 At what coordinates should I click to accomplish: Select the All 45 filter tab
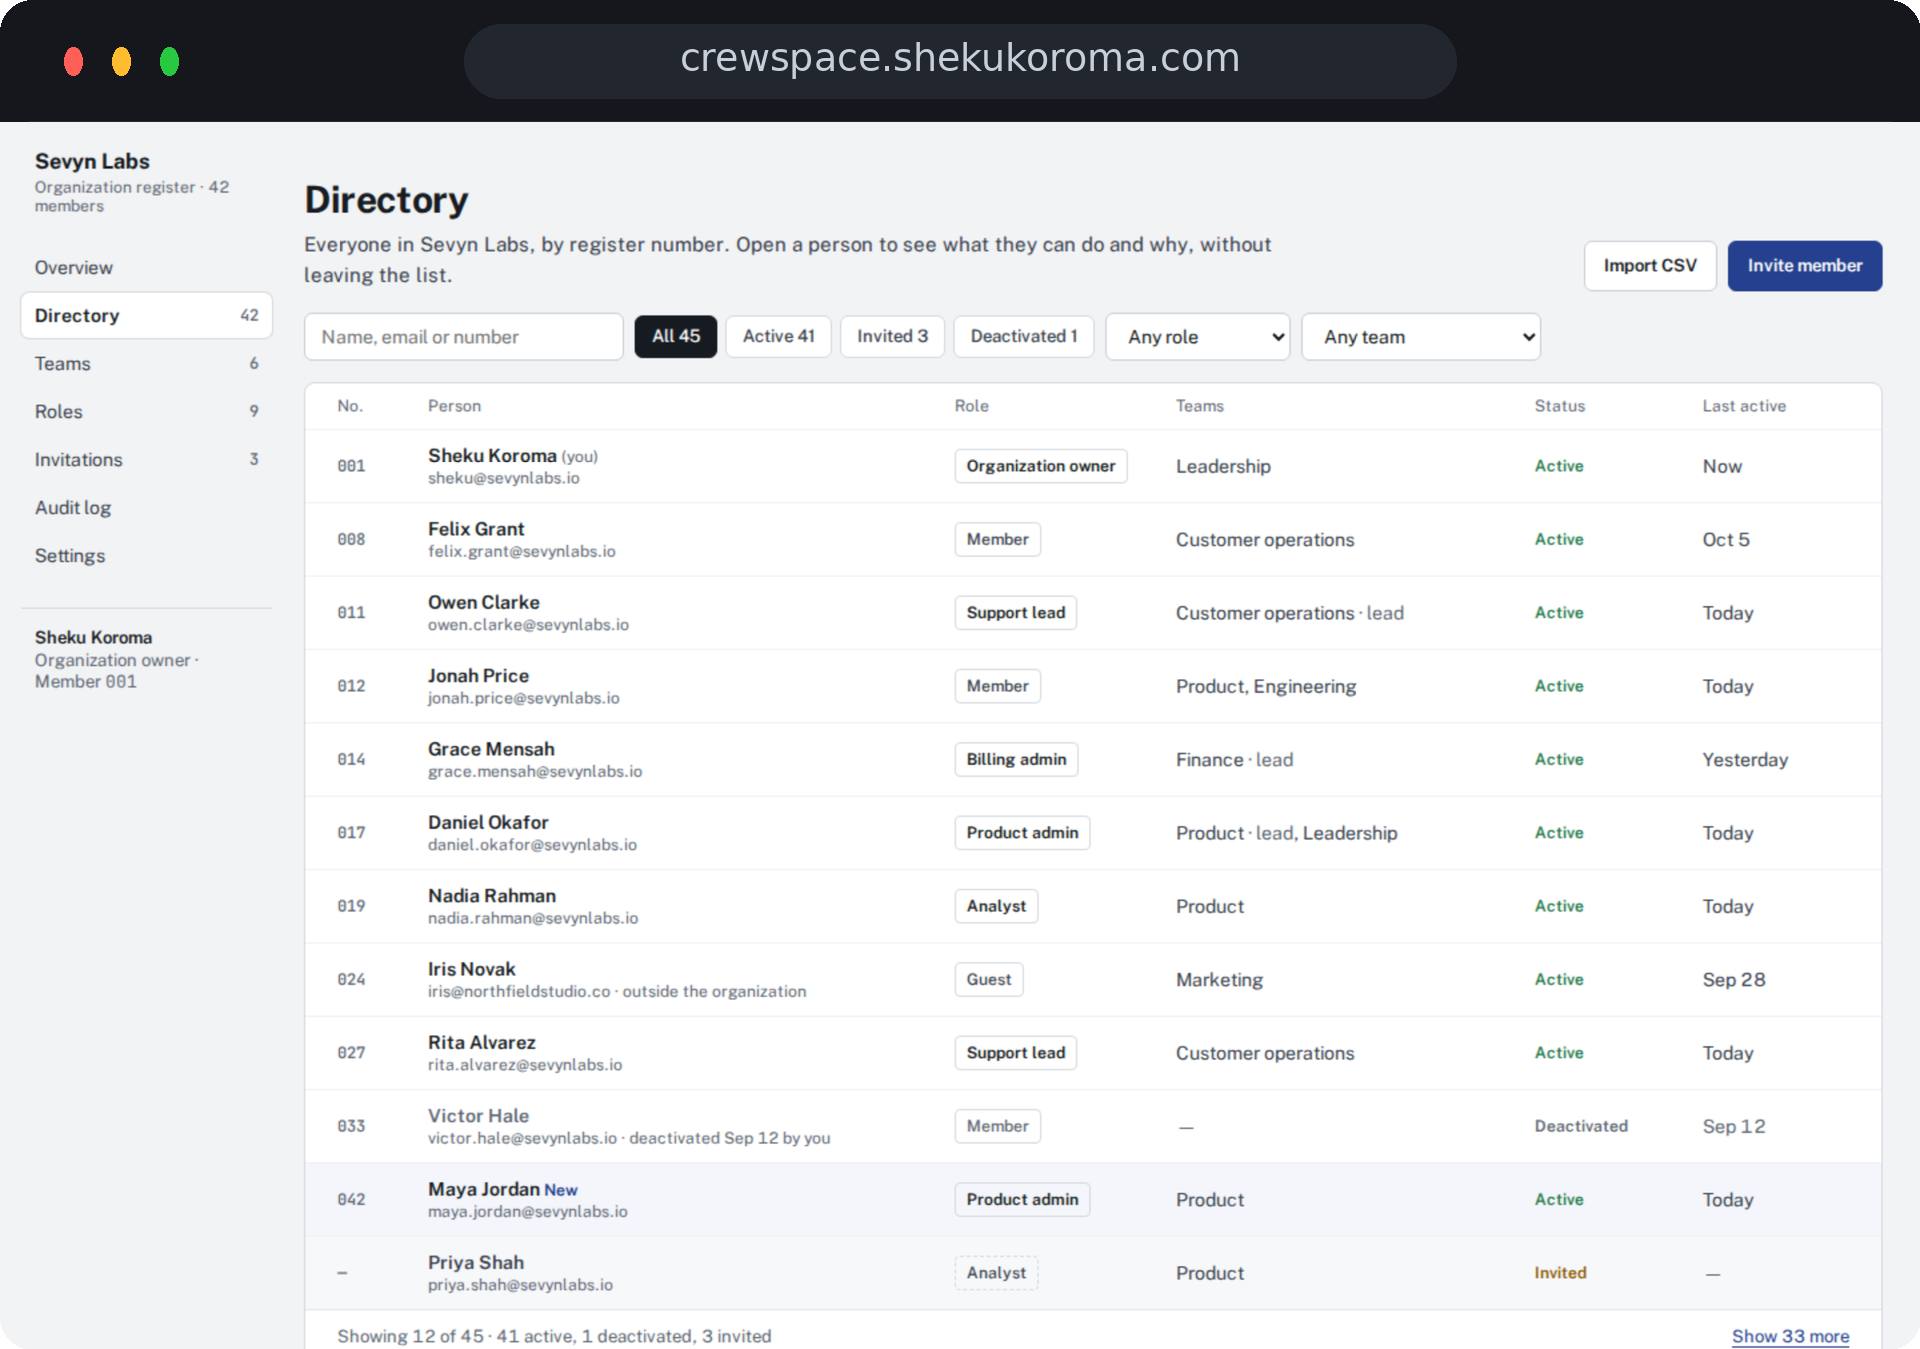pos(676,336)
